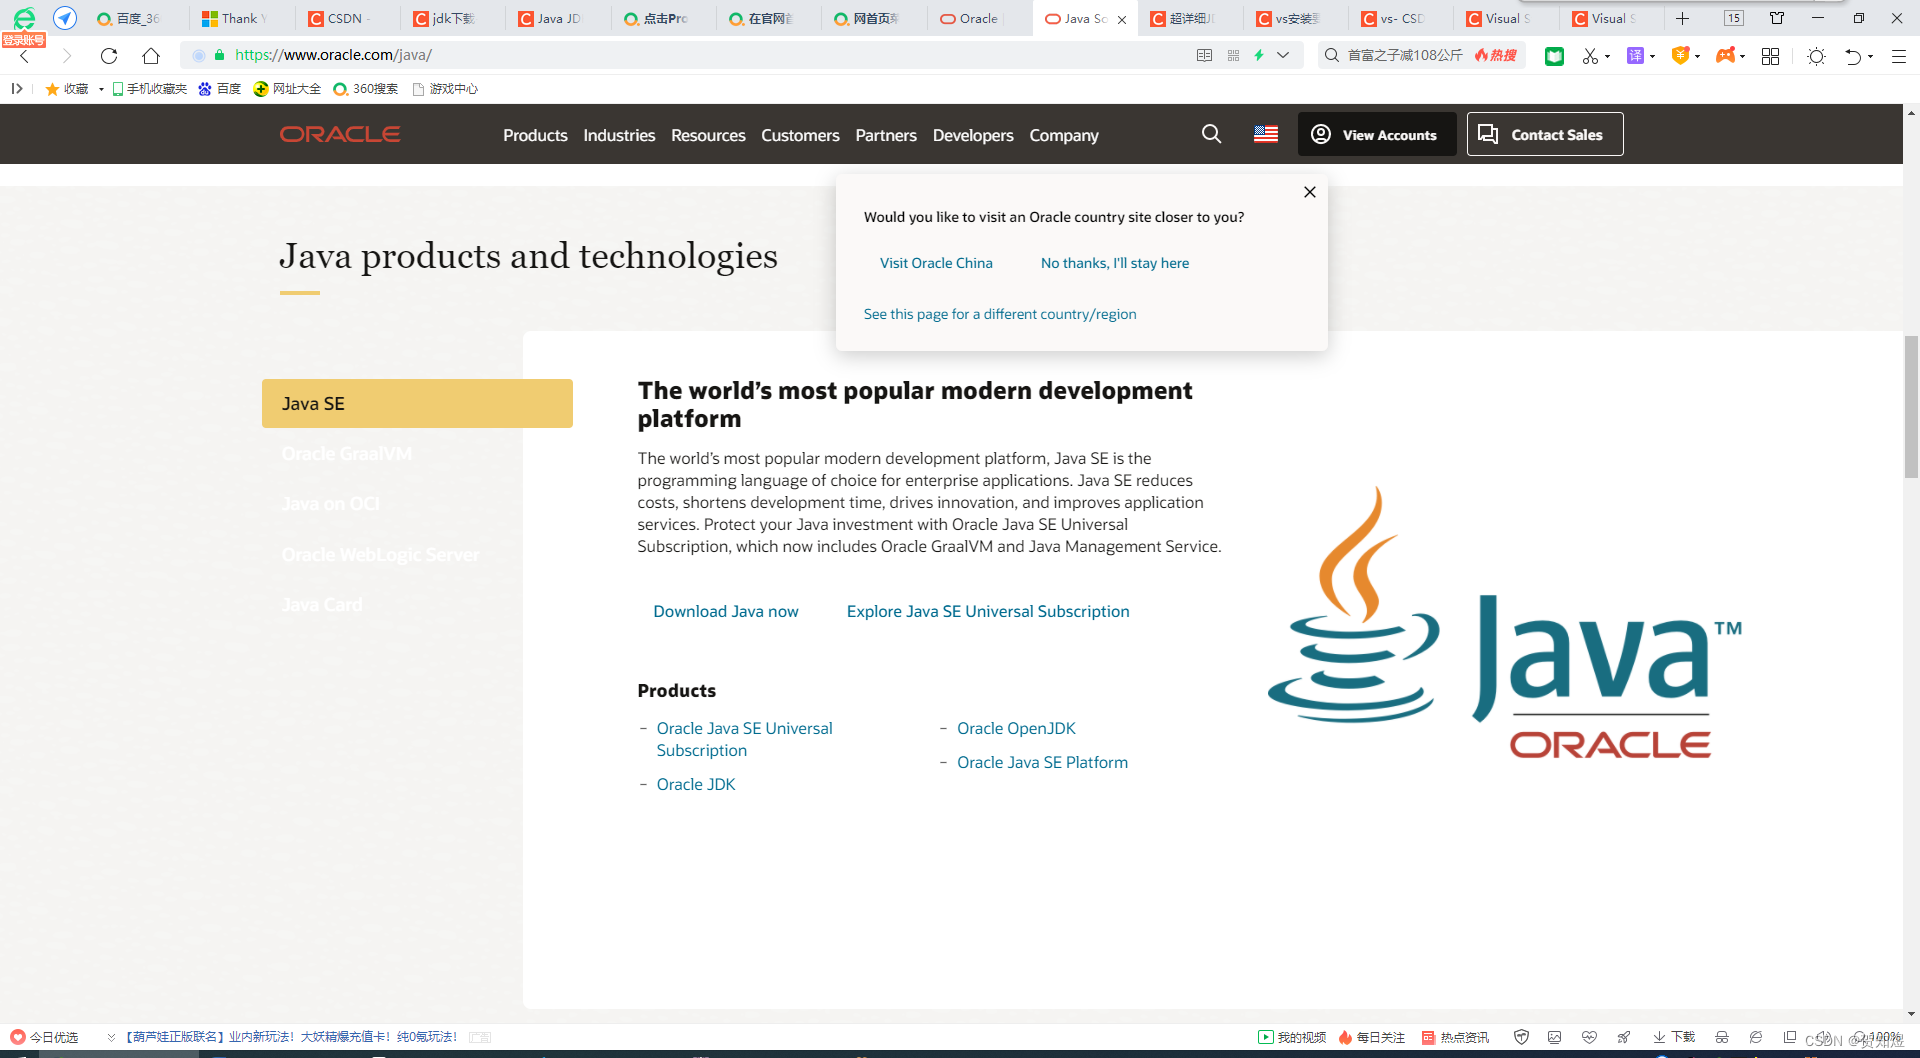This screenshot has height=1058, width=1920.
Task: Click the green lightning speed mode icon
Action: pyautogui.click(x=1259, y=55)
